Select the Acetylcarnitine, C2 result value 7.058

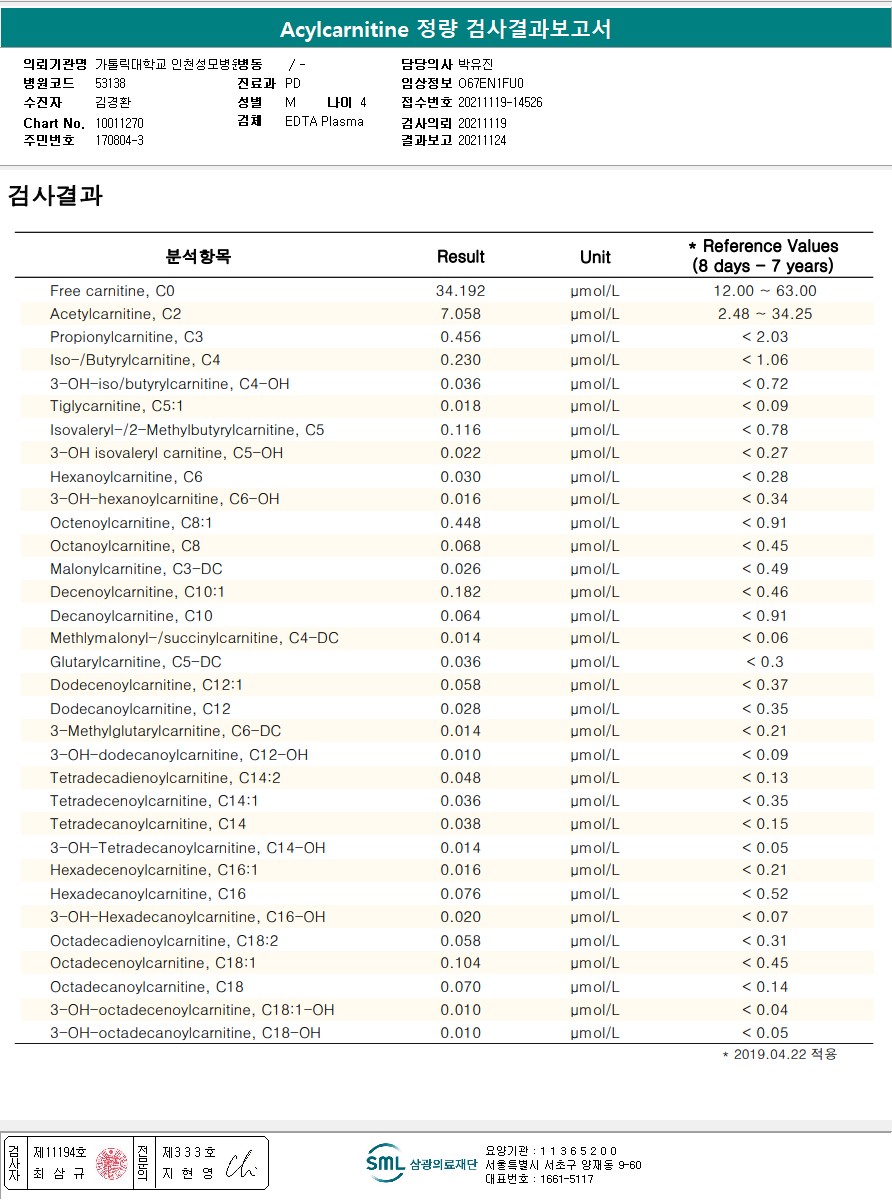pos(461,314)
